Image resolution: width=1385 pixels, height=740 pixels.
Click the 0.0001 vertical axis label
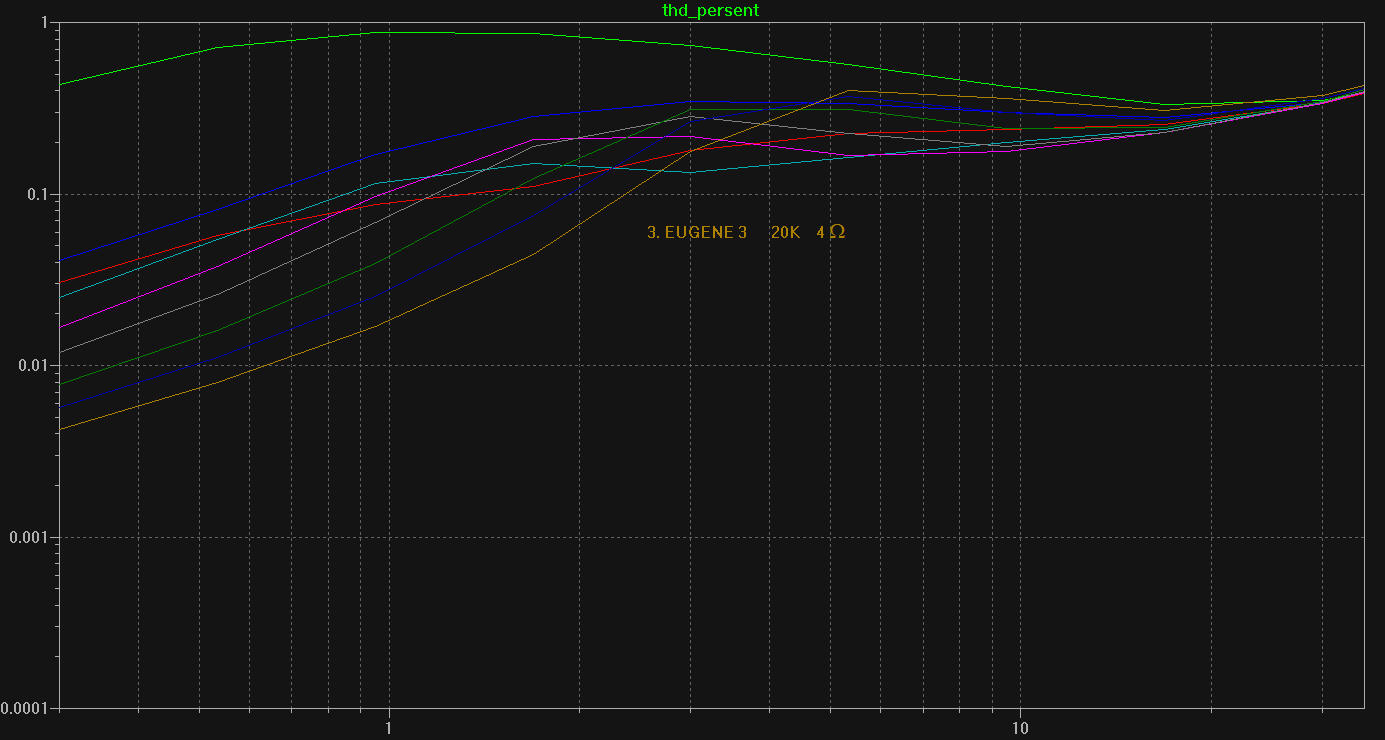(26, 708)
